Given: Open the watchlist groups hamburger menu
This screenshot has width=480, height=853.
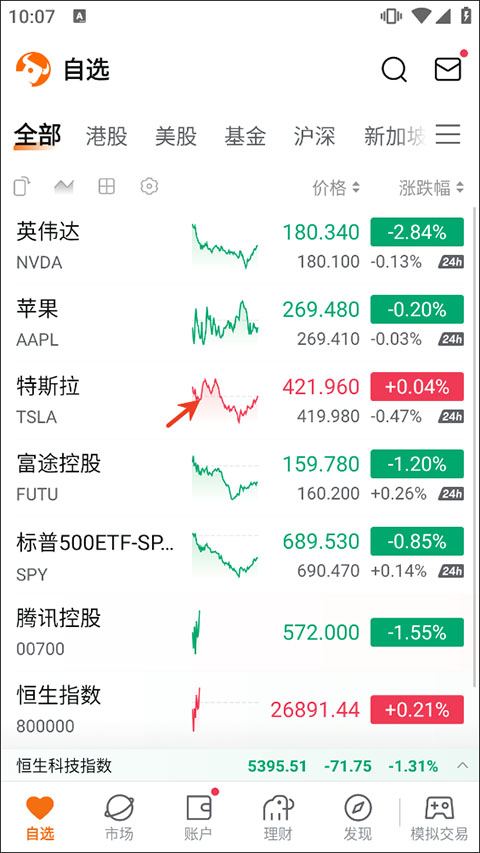Looking at the screenshot, I should [448, 134].
